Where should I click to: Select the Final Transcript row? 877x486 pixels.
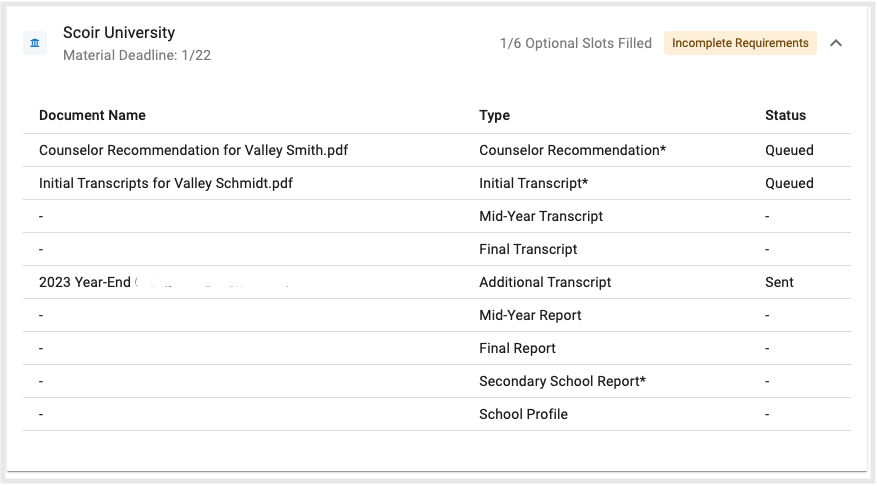[528, 250]
